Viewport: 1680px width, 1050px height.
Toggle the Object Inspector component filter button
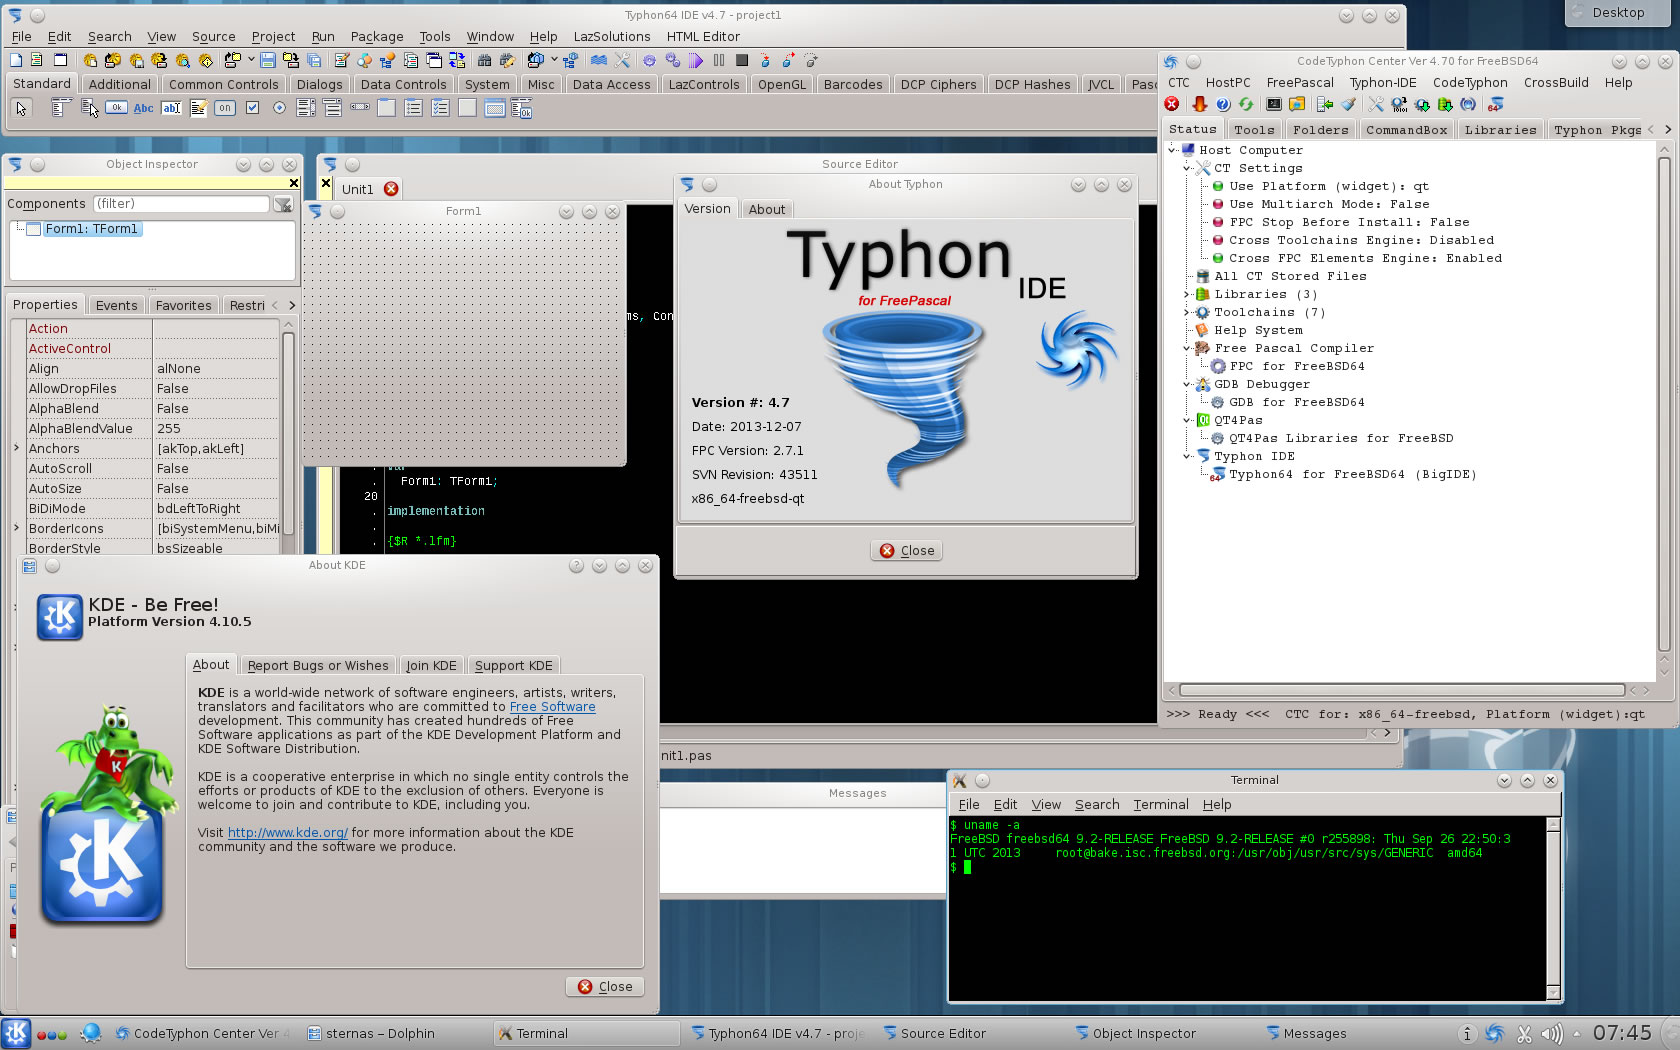tap(284, 204)
